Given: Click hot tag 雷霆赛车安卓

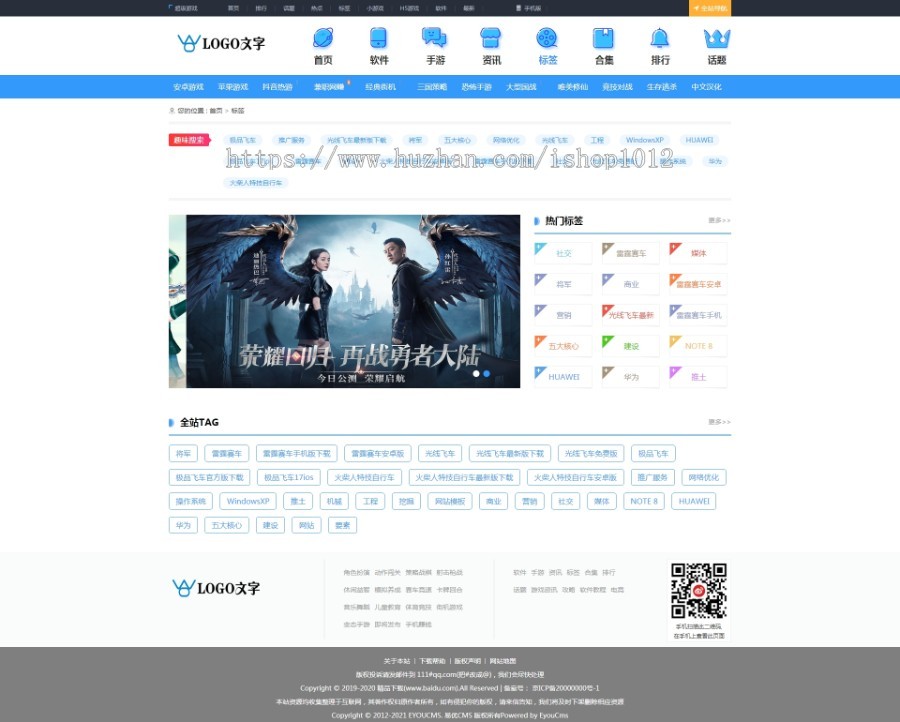Looking at the screenshot, I should [x=698, y=284].
